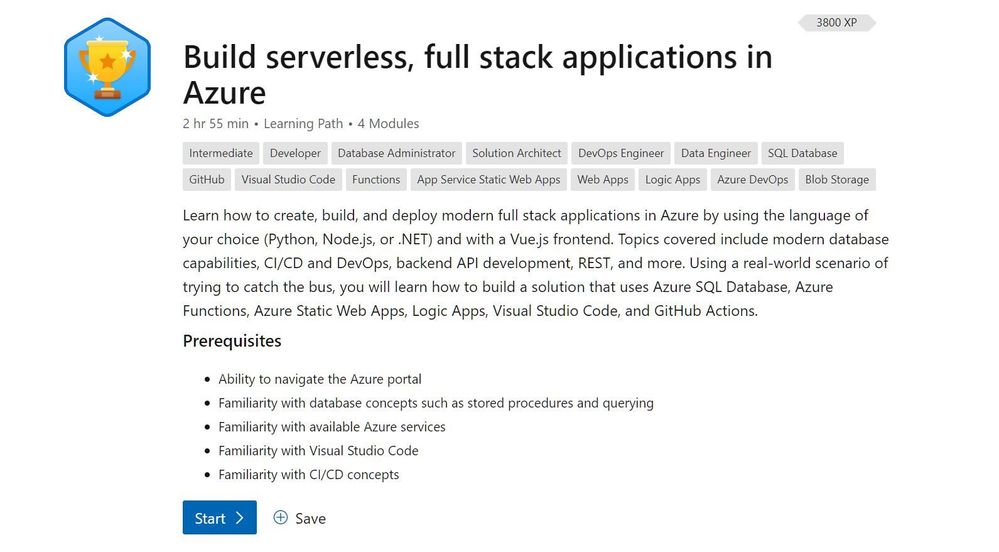Select the Logic Apps tag

point(673,180)
